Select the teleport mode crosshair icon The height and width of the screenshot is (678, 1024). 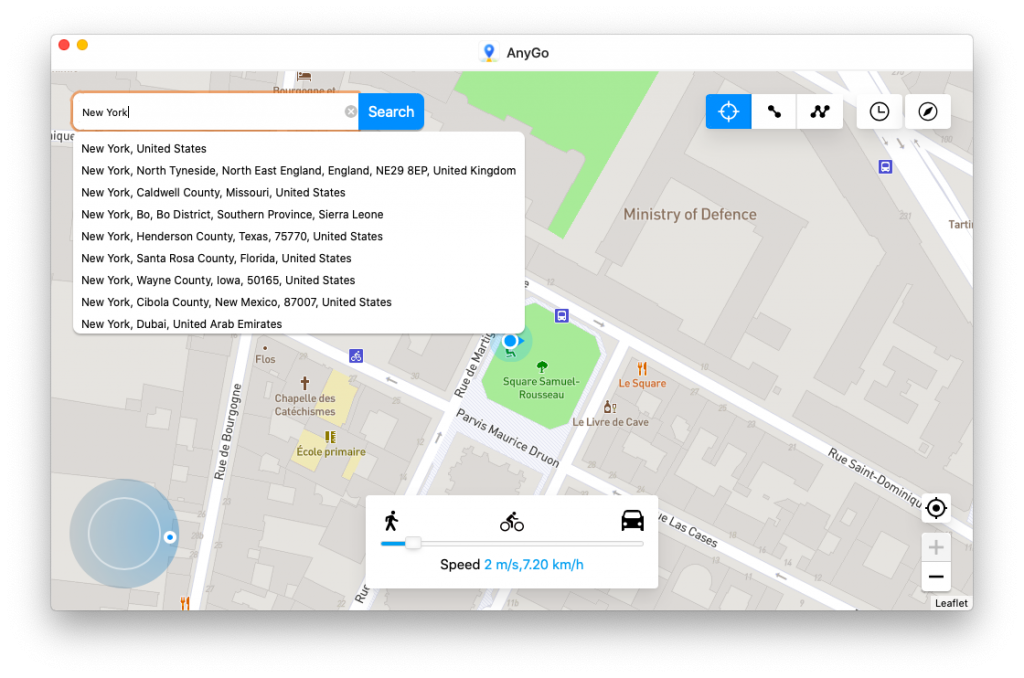point(728,111)
